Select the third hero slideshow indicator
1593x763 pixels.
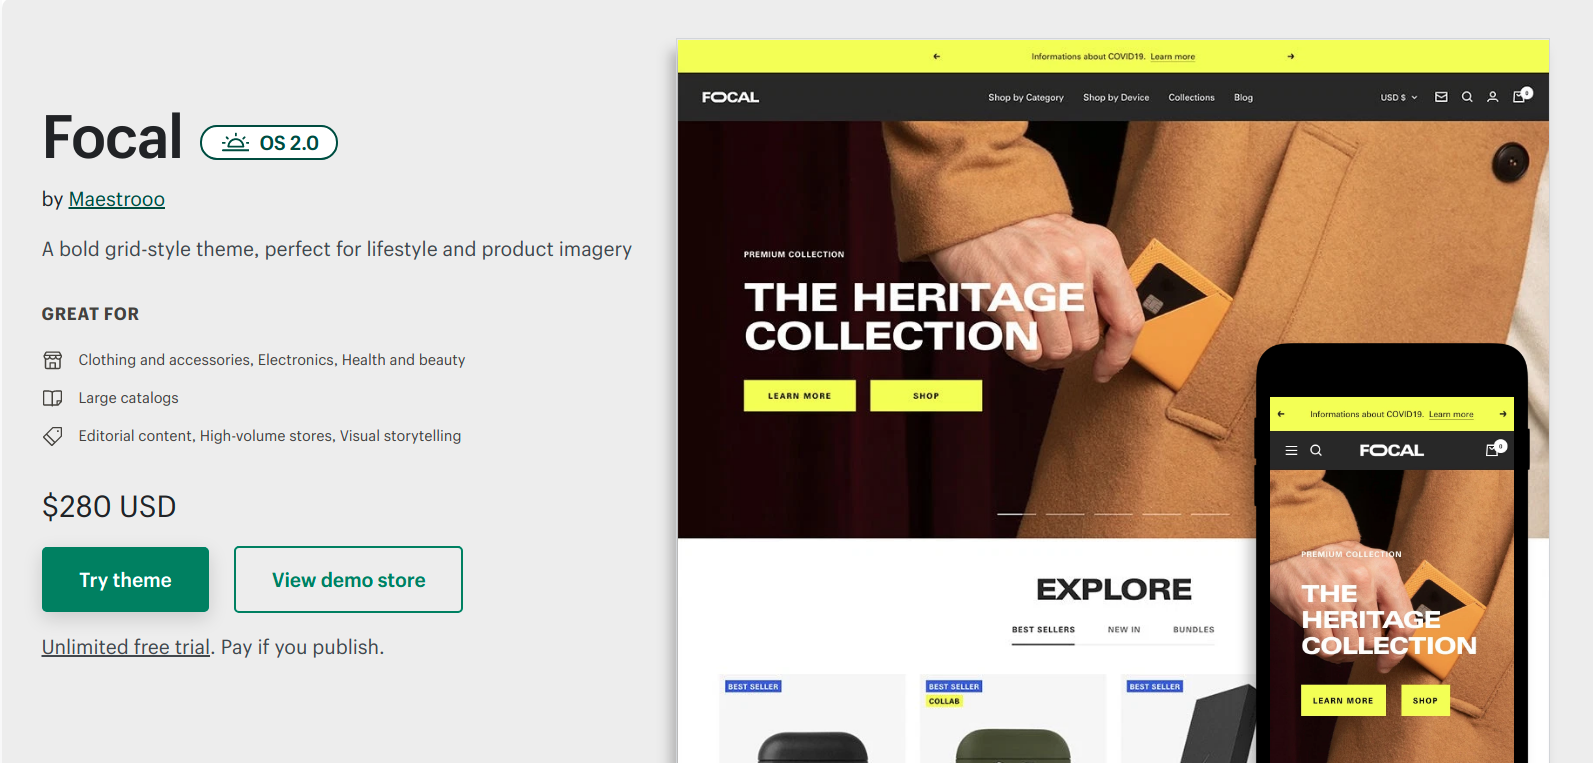pos(1113,514)
